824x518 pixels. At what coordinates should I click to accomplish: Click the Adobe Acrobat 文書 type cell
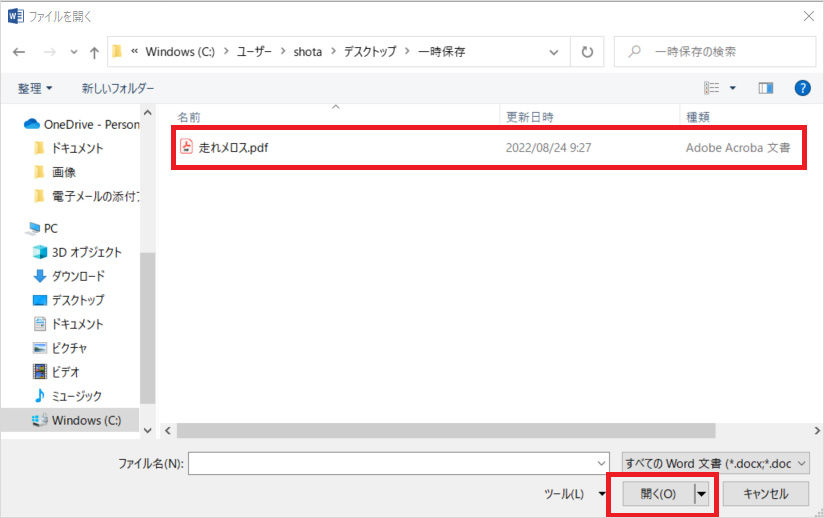738,148
